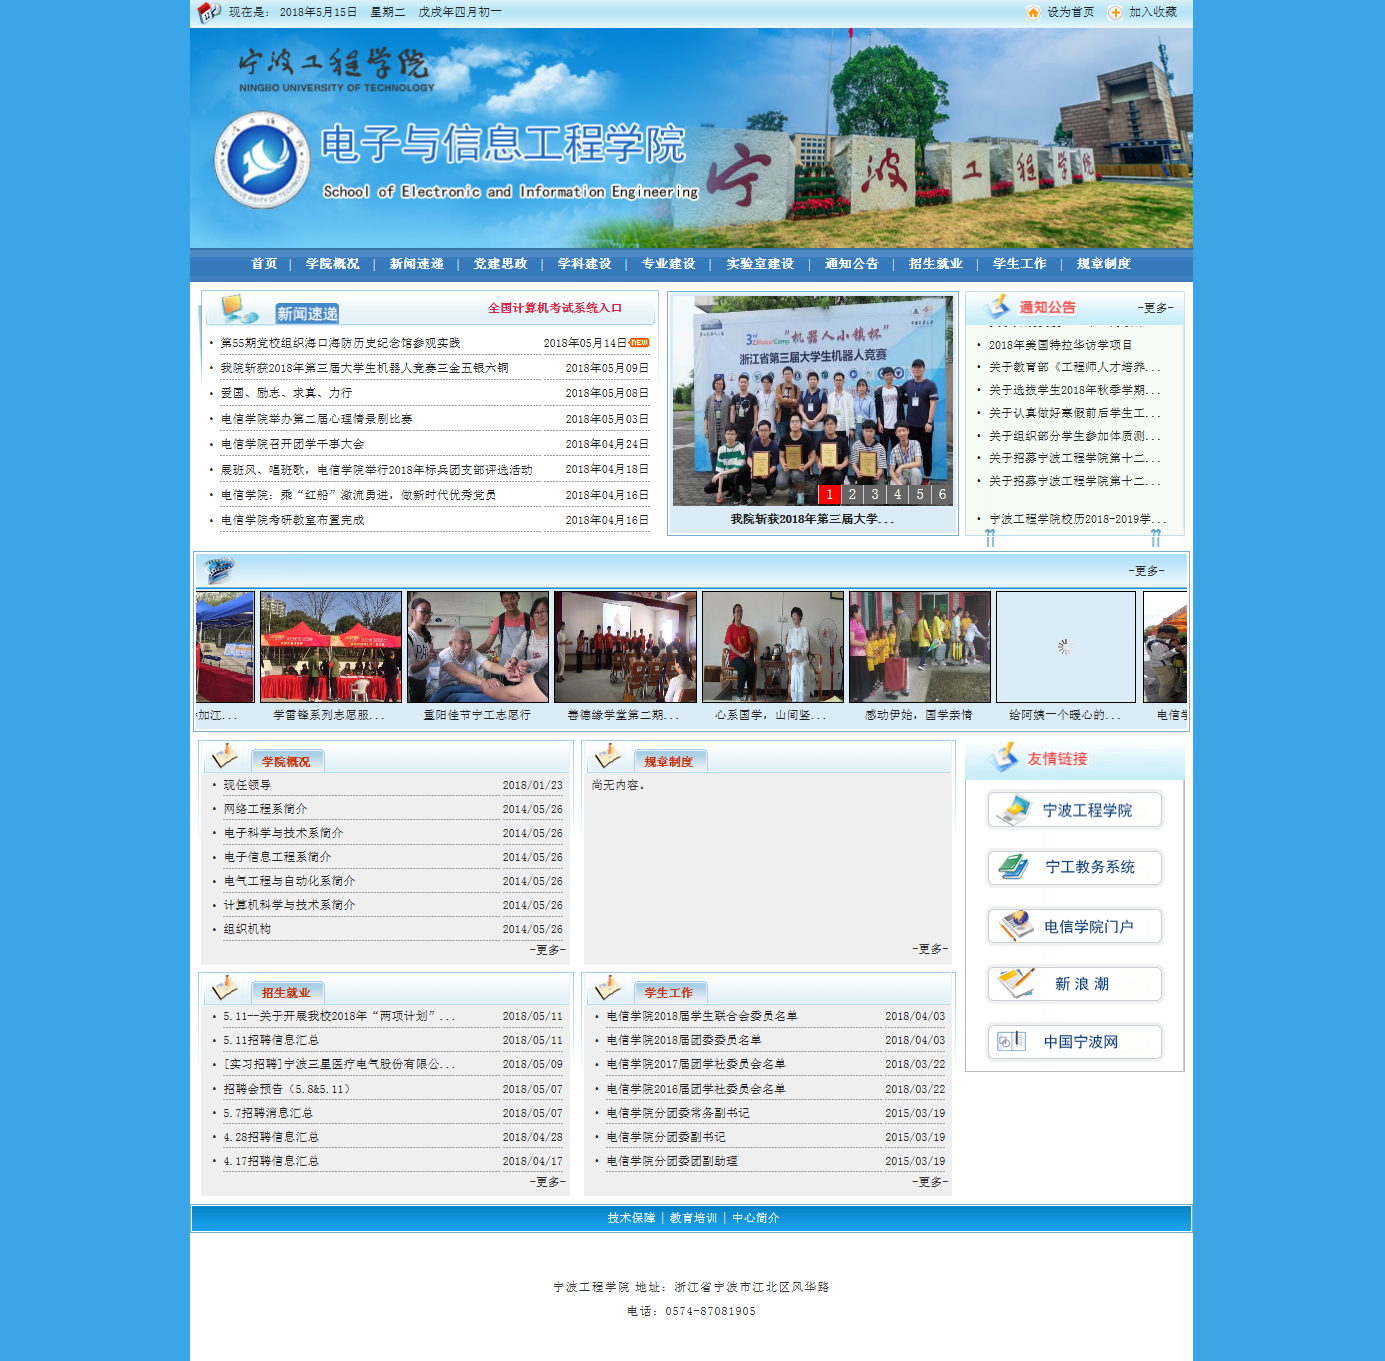Image resolution: width=1385 pixels, height=1361 pixels.
Task: Expand more entries under 招生就业
Action: click(x=547, y=1181)
